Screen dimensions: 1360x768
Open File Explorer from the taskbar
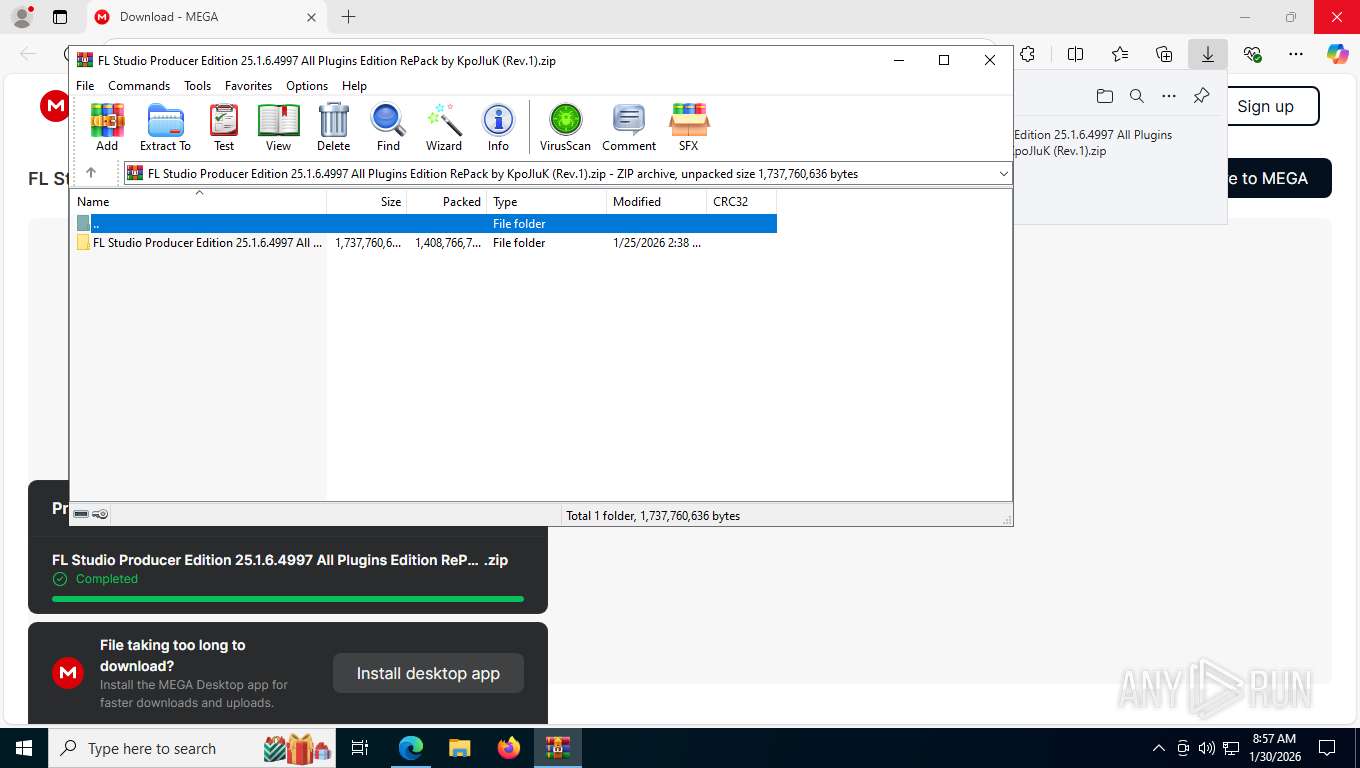tap(459, 748)
